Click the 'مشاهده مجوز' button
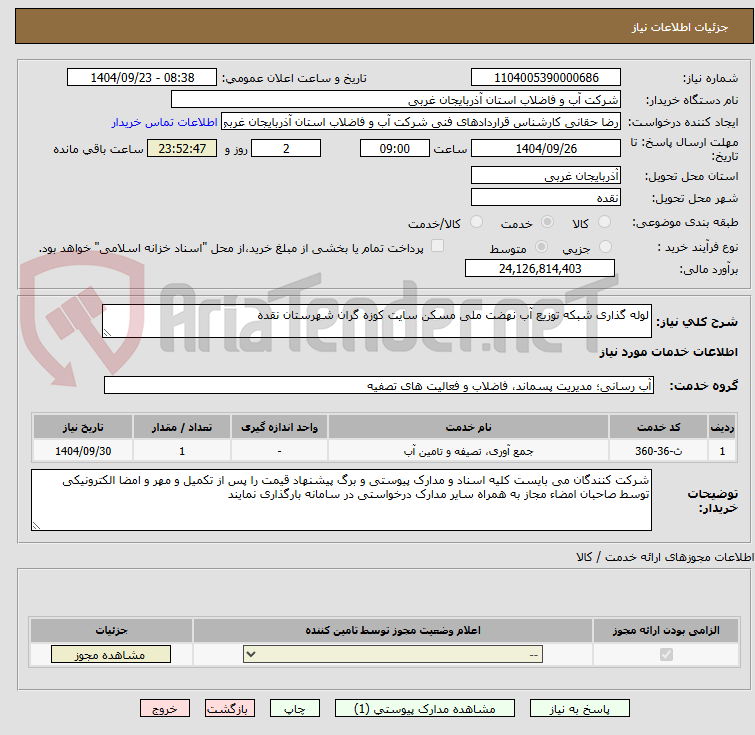The image size is (755, 735). click(x=111, y=655)
